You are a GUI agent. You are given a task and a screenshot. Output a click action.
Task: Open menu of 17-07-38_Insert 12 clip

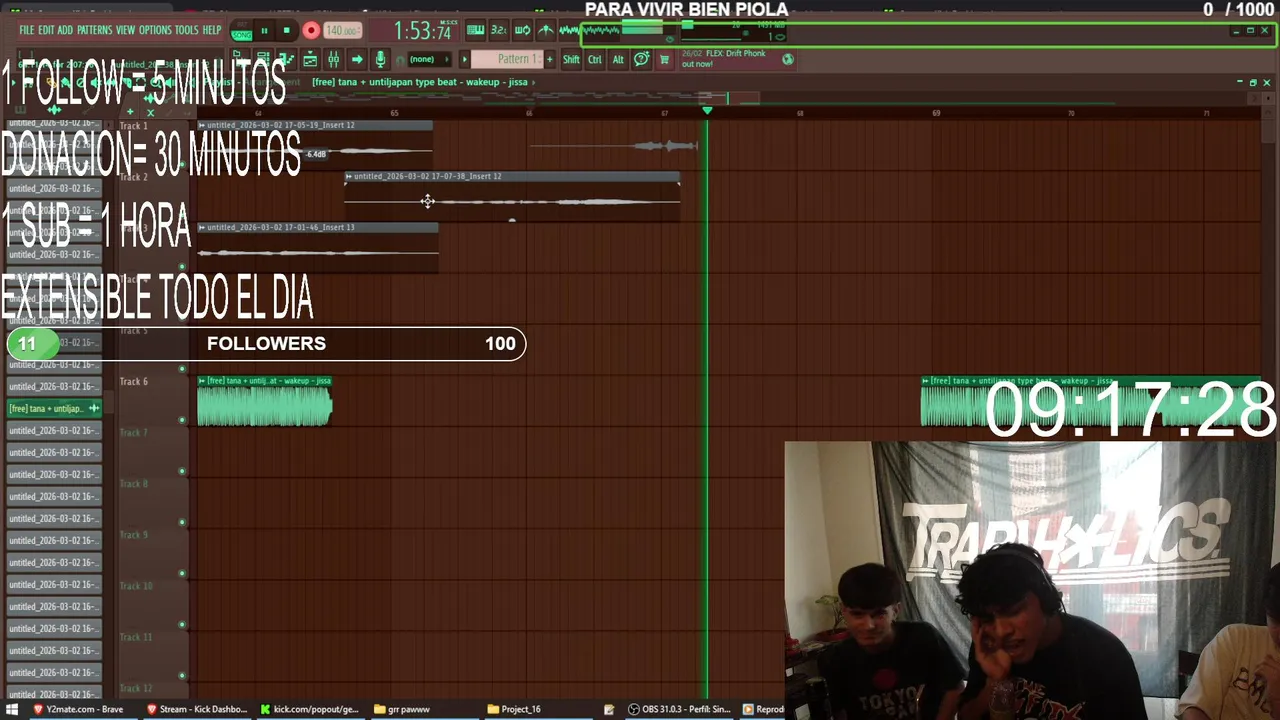[349, 176]
